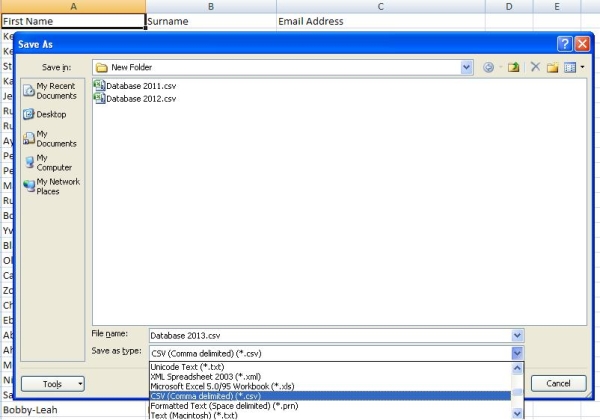Create a new folder
The image size is (600, 420).
tap(552, 67)
